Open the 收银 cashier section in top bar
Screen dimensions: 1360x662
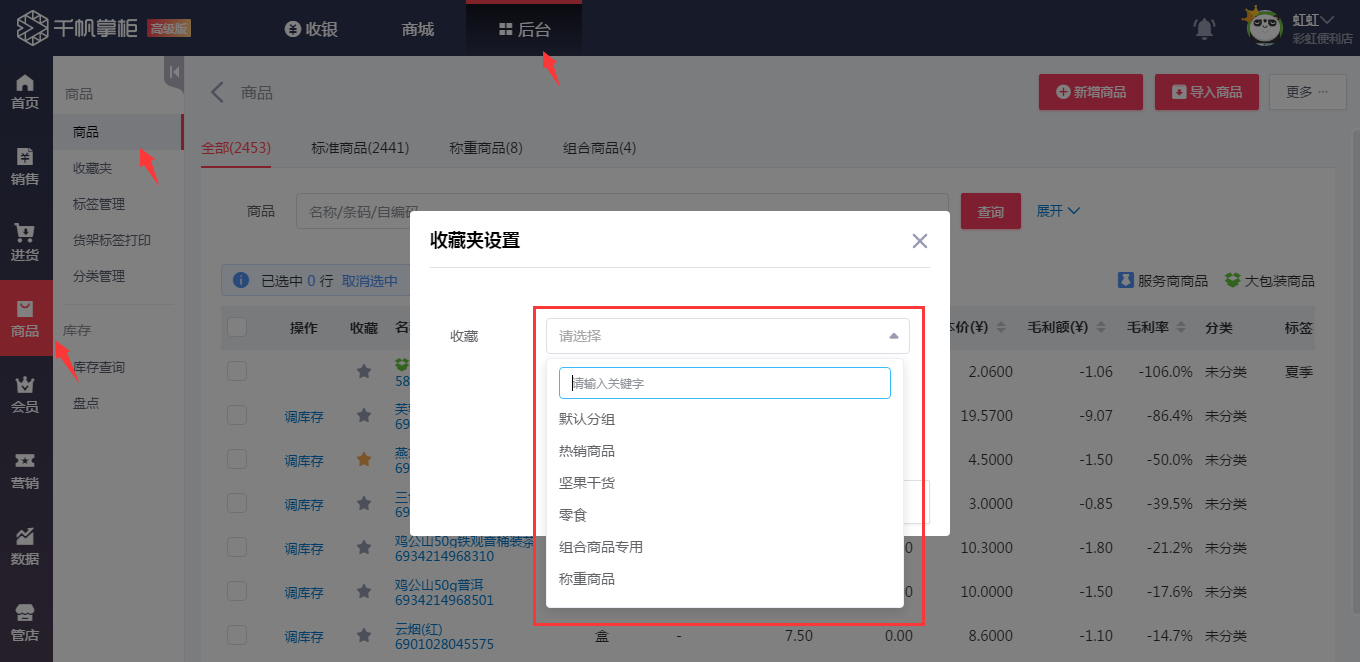tap(311, 28)
